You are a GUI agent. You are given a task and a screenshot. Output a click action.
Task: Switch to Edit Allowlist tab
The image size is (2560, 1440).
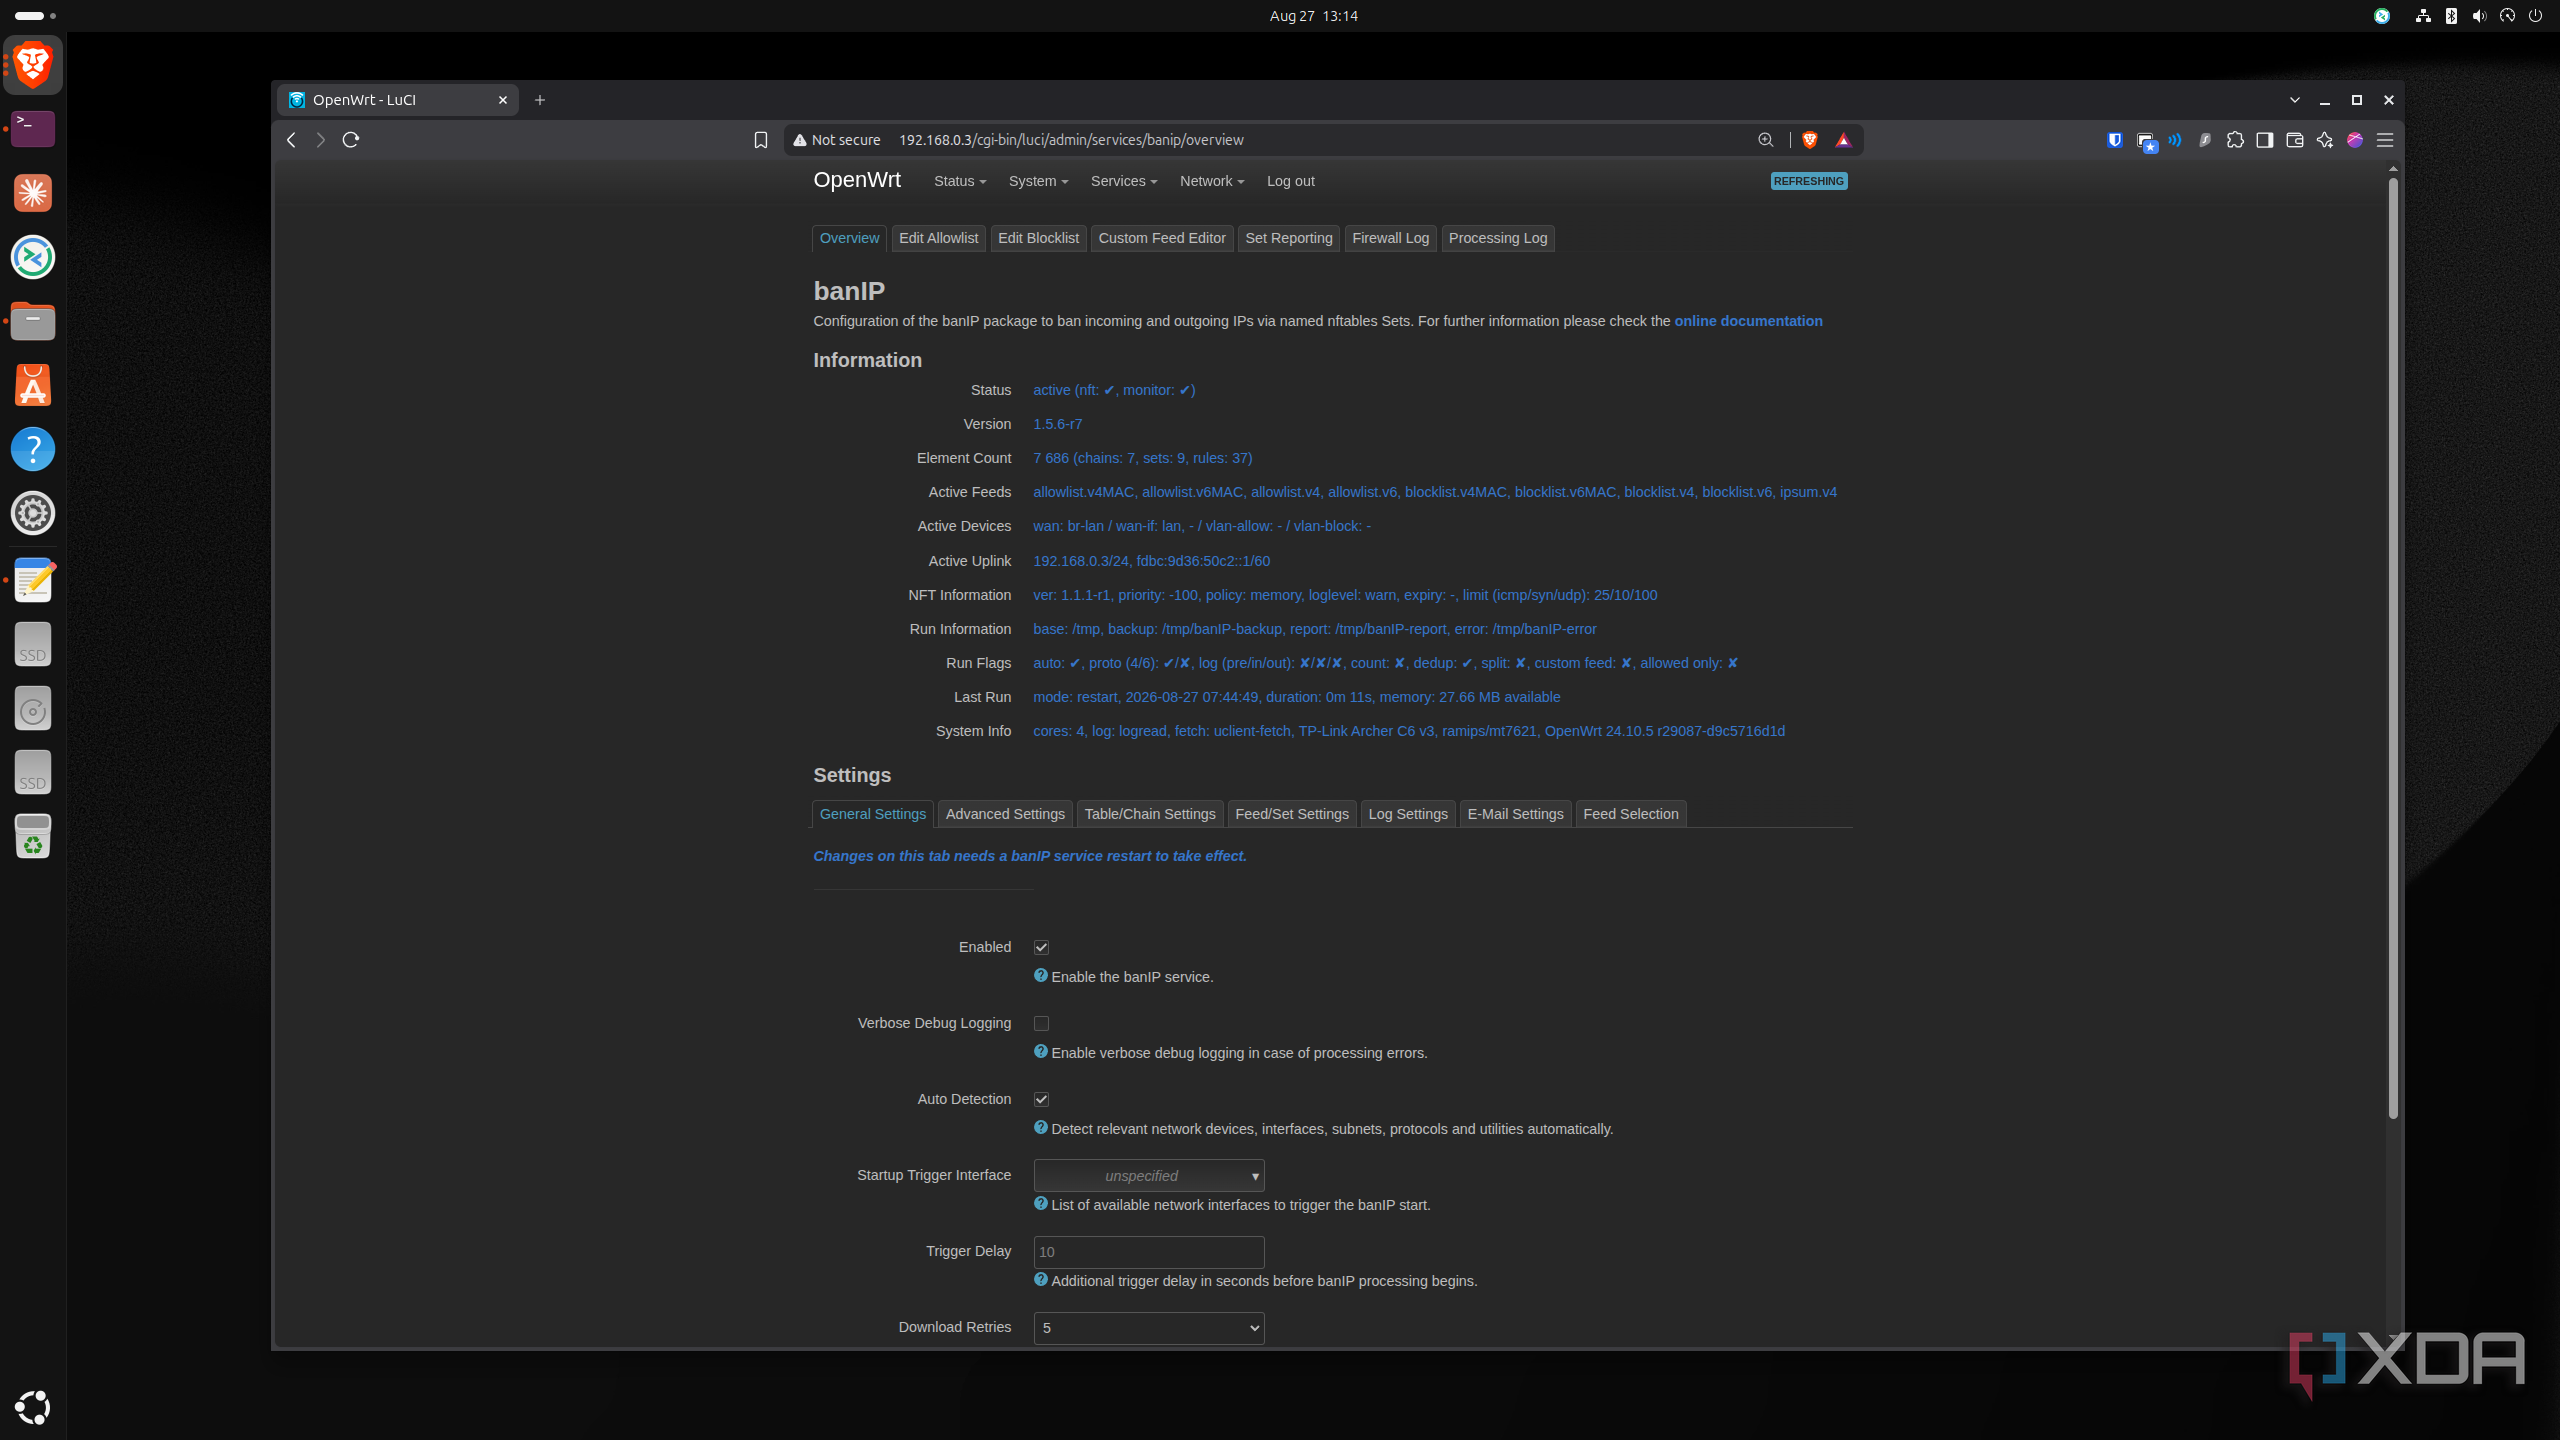pyautogui.click(x=938, y=238)
